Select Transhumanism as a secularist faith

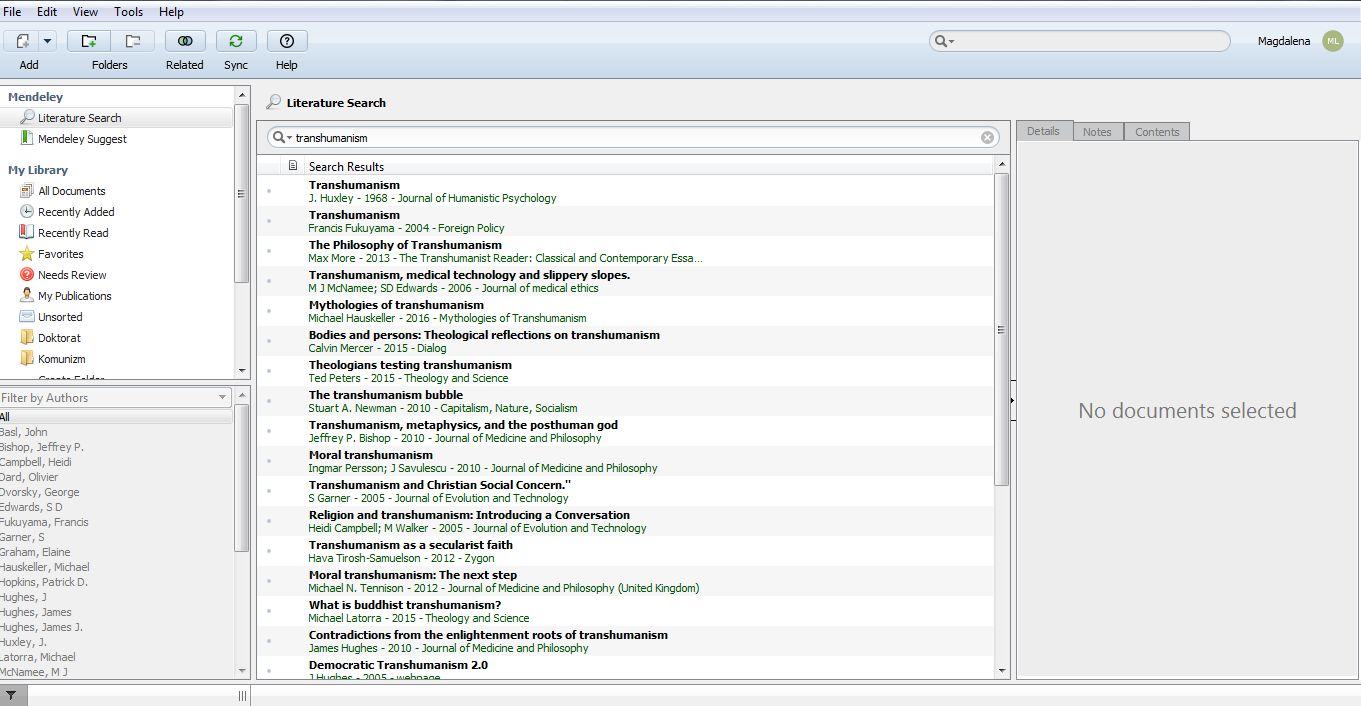pos(626,551)
